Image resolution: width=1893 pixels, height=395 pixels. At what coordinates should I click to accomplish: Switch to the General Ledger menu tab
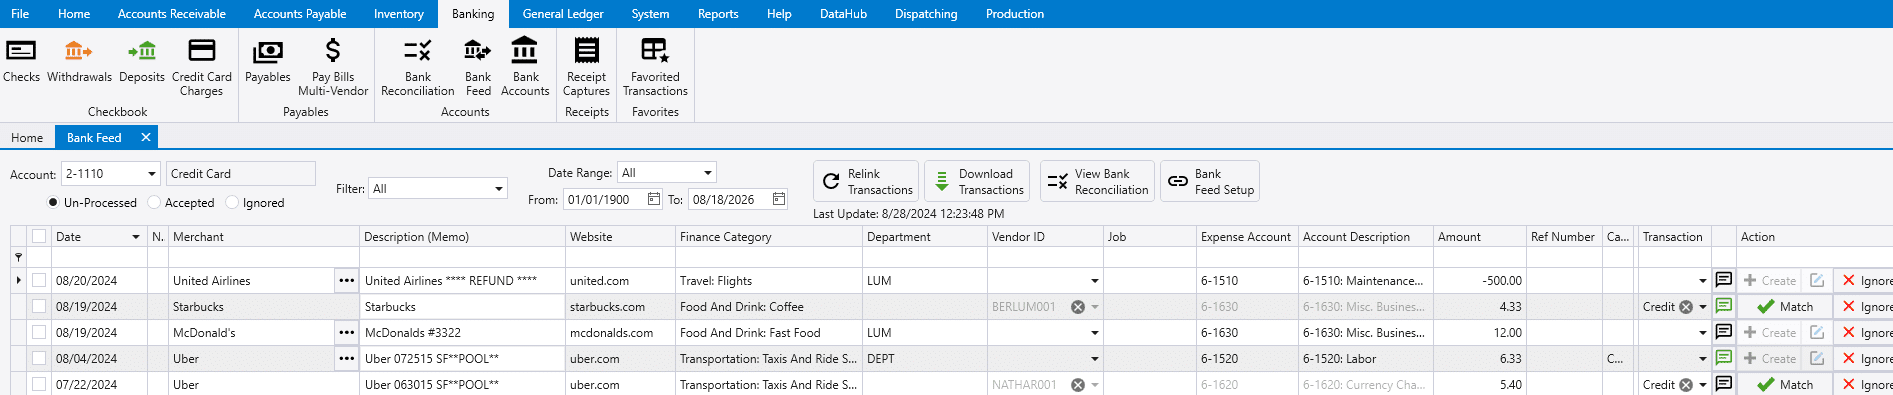coord(563,14)
